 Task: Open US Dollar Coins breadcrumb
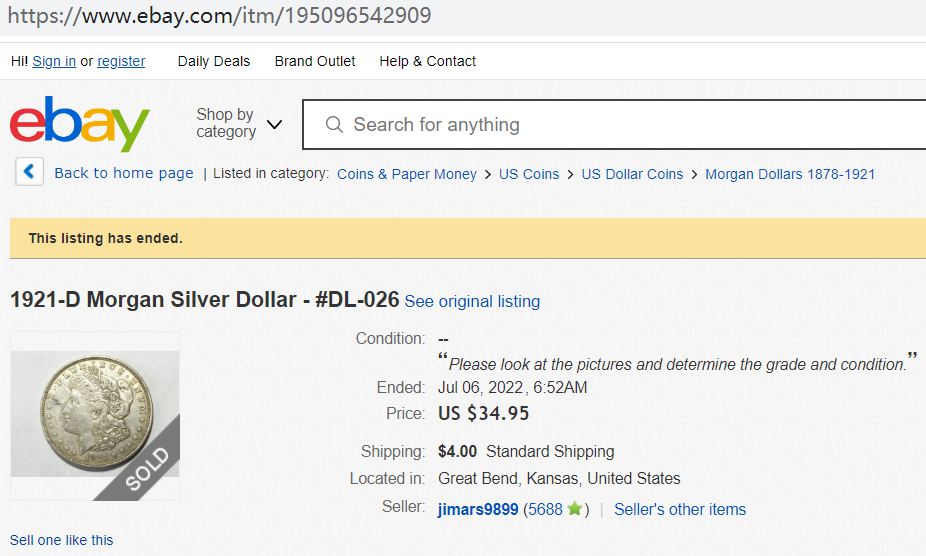pyautogui.click(x=632, y=174)
